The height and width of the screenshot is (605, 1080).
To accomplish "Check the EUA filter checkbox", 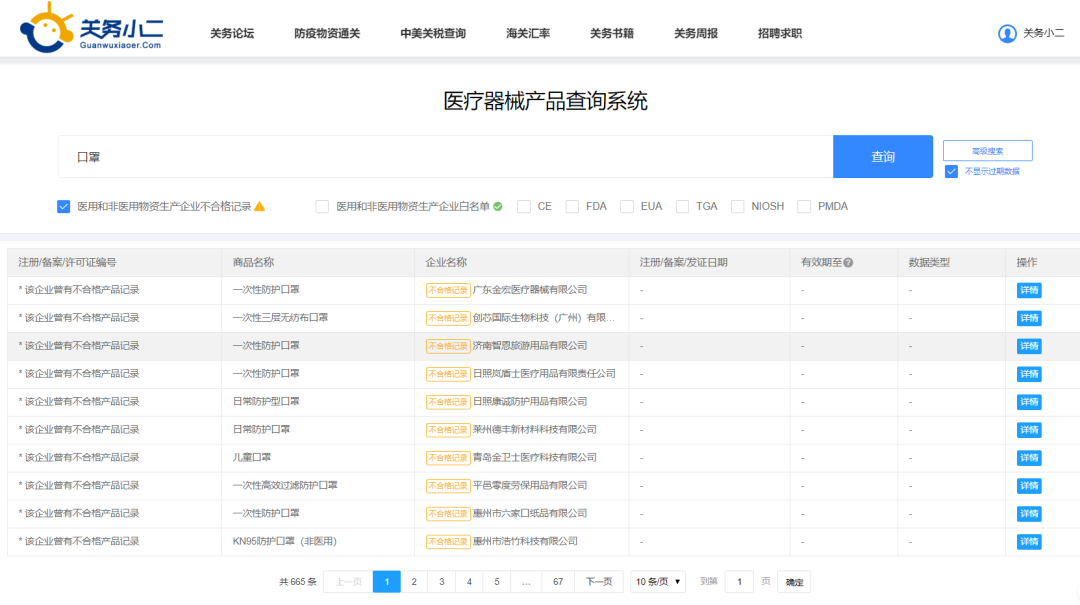I will [x=627, y=206].
